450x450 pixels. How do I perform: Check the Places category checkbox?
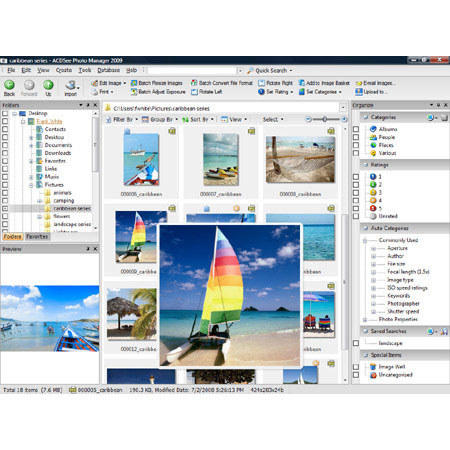click(x=356, y=145)
